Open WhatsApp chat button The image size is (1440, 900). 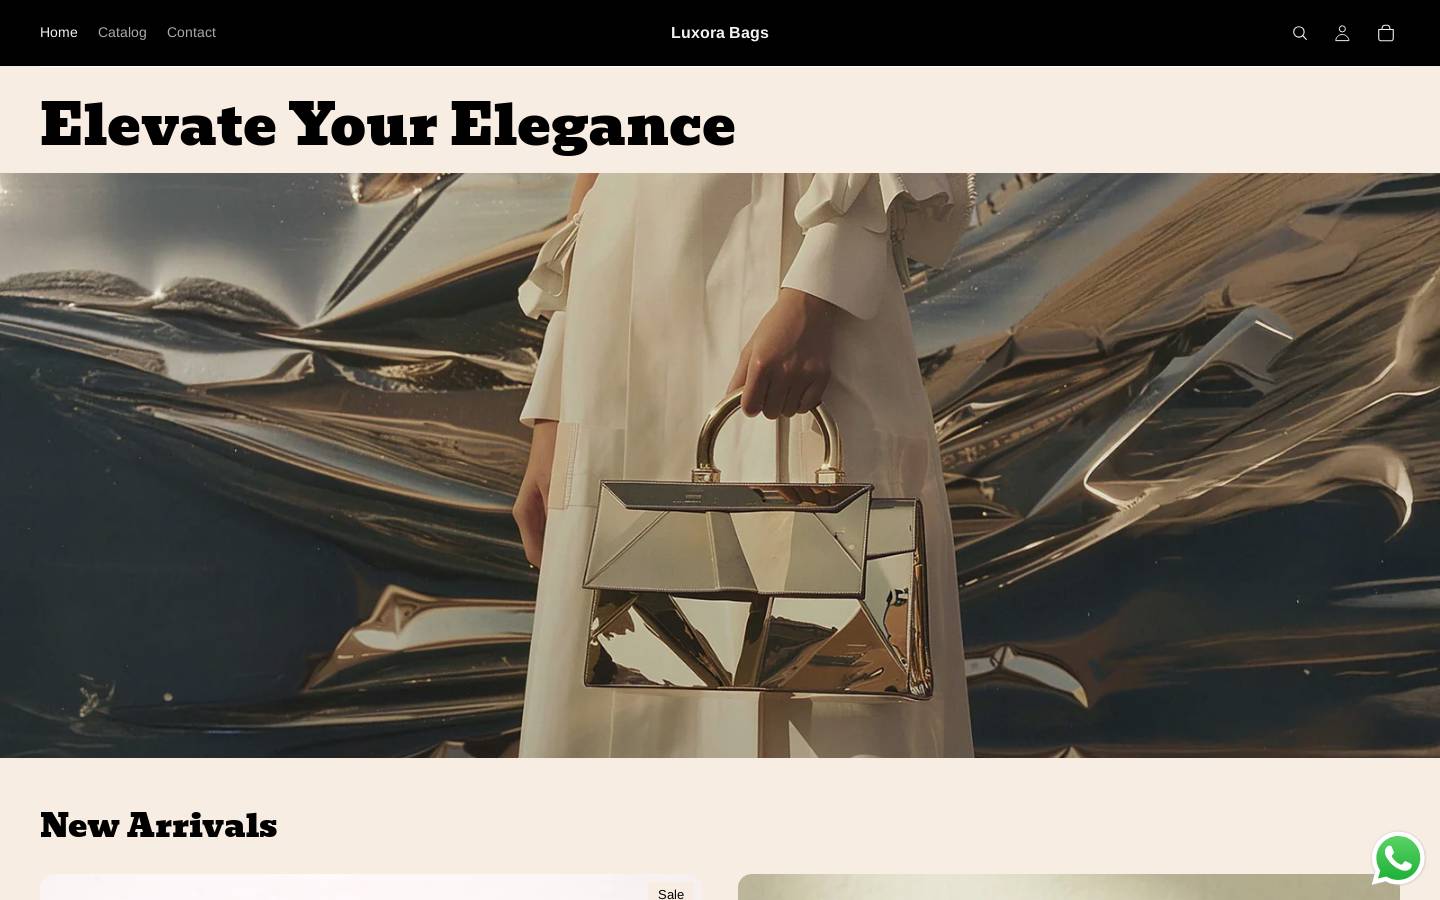tap(1398, 858)
